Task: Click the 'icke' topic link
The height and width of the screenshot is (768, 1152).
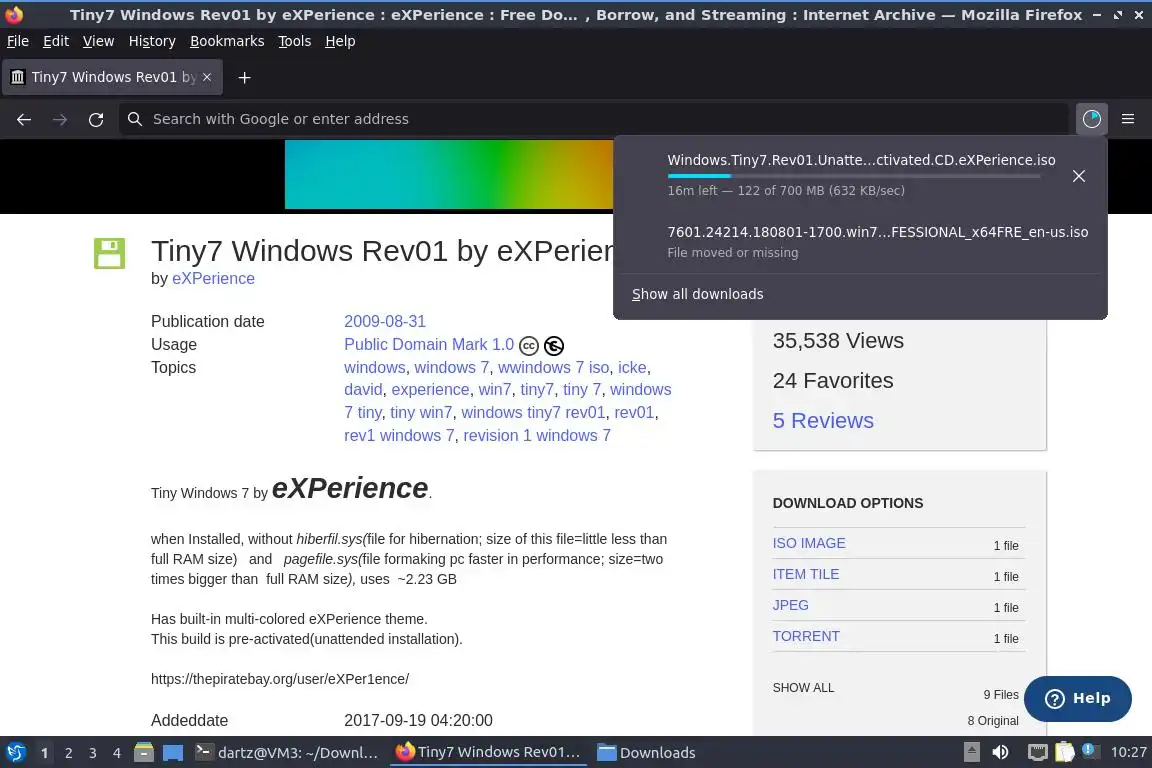Action: [632, 367]
